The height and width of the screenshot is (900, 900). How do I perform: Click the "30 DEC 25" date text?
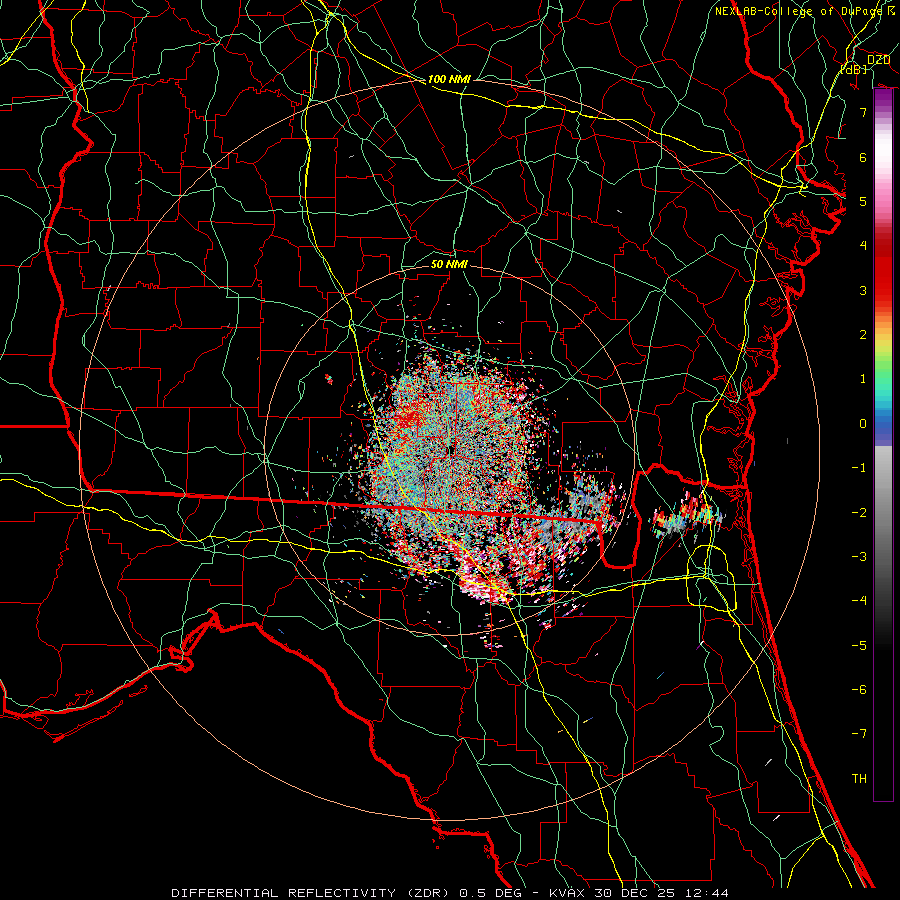[x=634, y=893]
